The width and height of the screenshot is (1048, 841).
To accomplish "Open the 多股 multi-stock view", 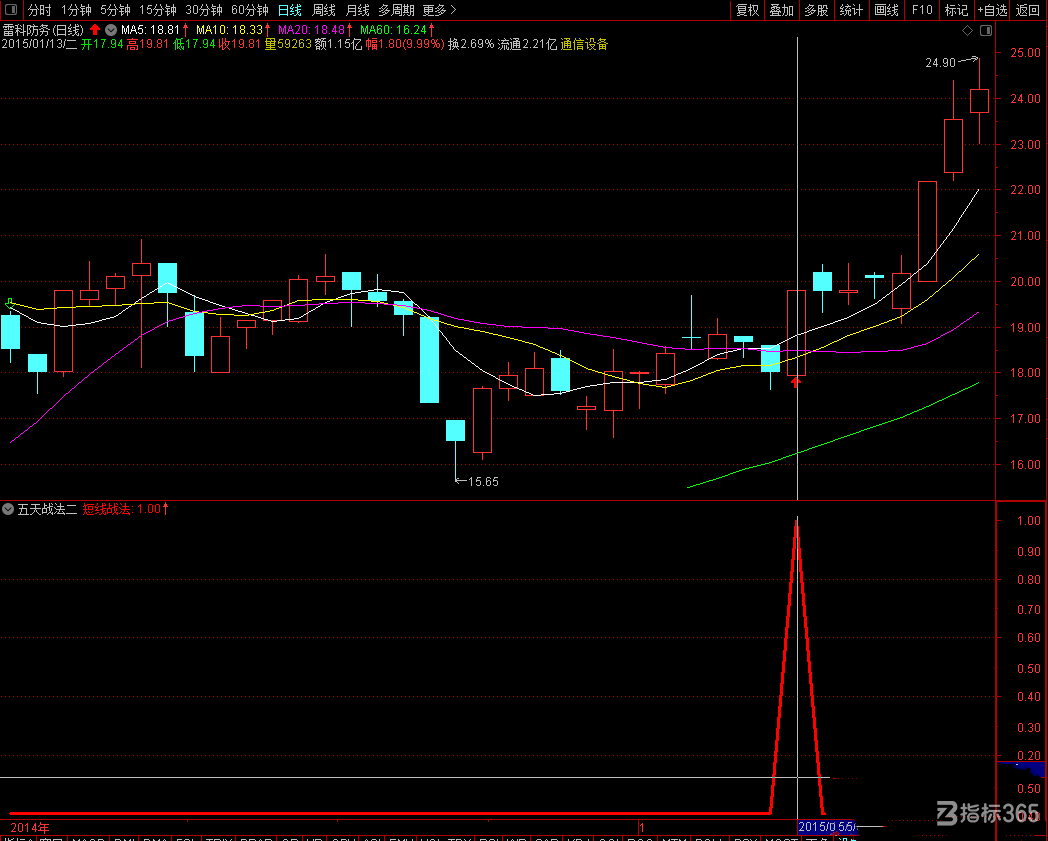I will click(816, 10).
